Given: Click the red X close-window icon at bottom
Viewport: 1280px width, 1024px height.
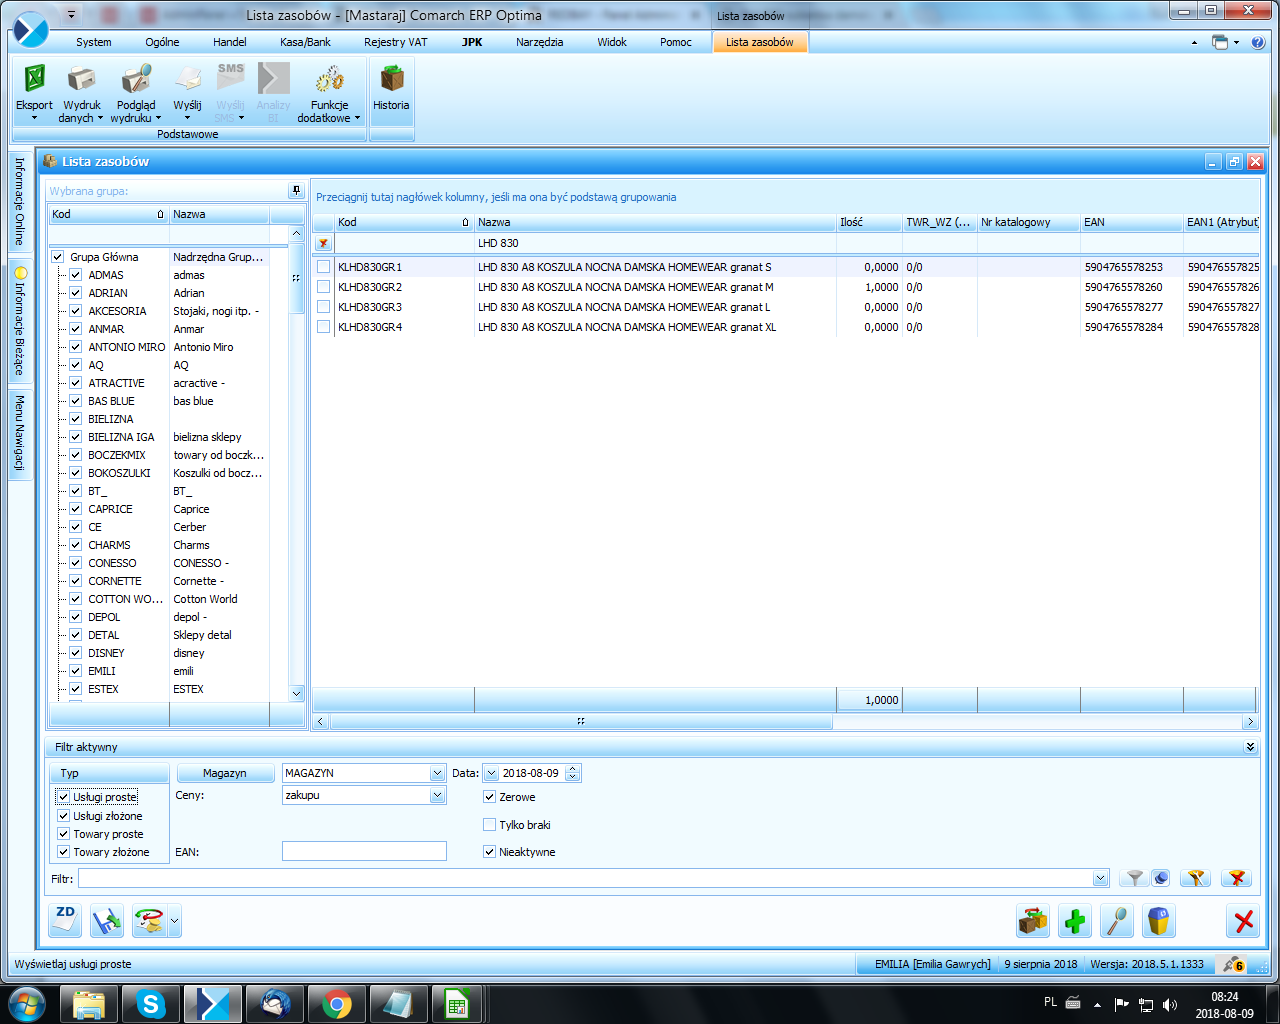Looking at the screenshot, I should coord(1244,921).
